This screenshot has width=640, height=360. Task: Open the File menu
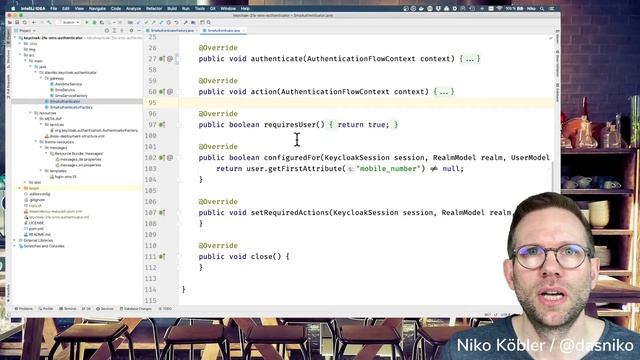click(x=53, y=8)
